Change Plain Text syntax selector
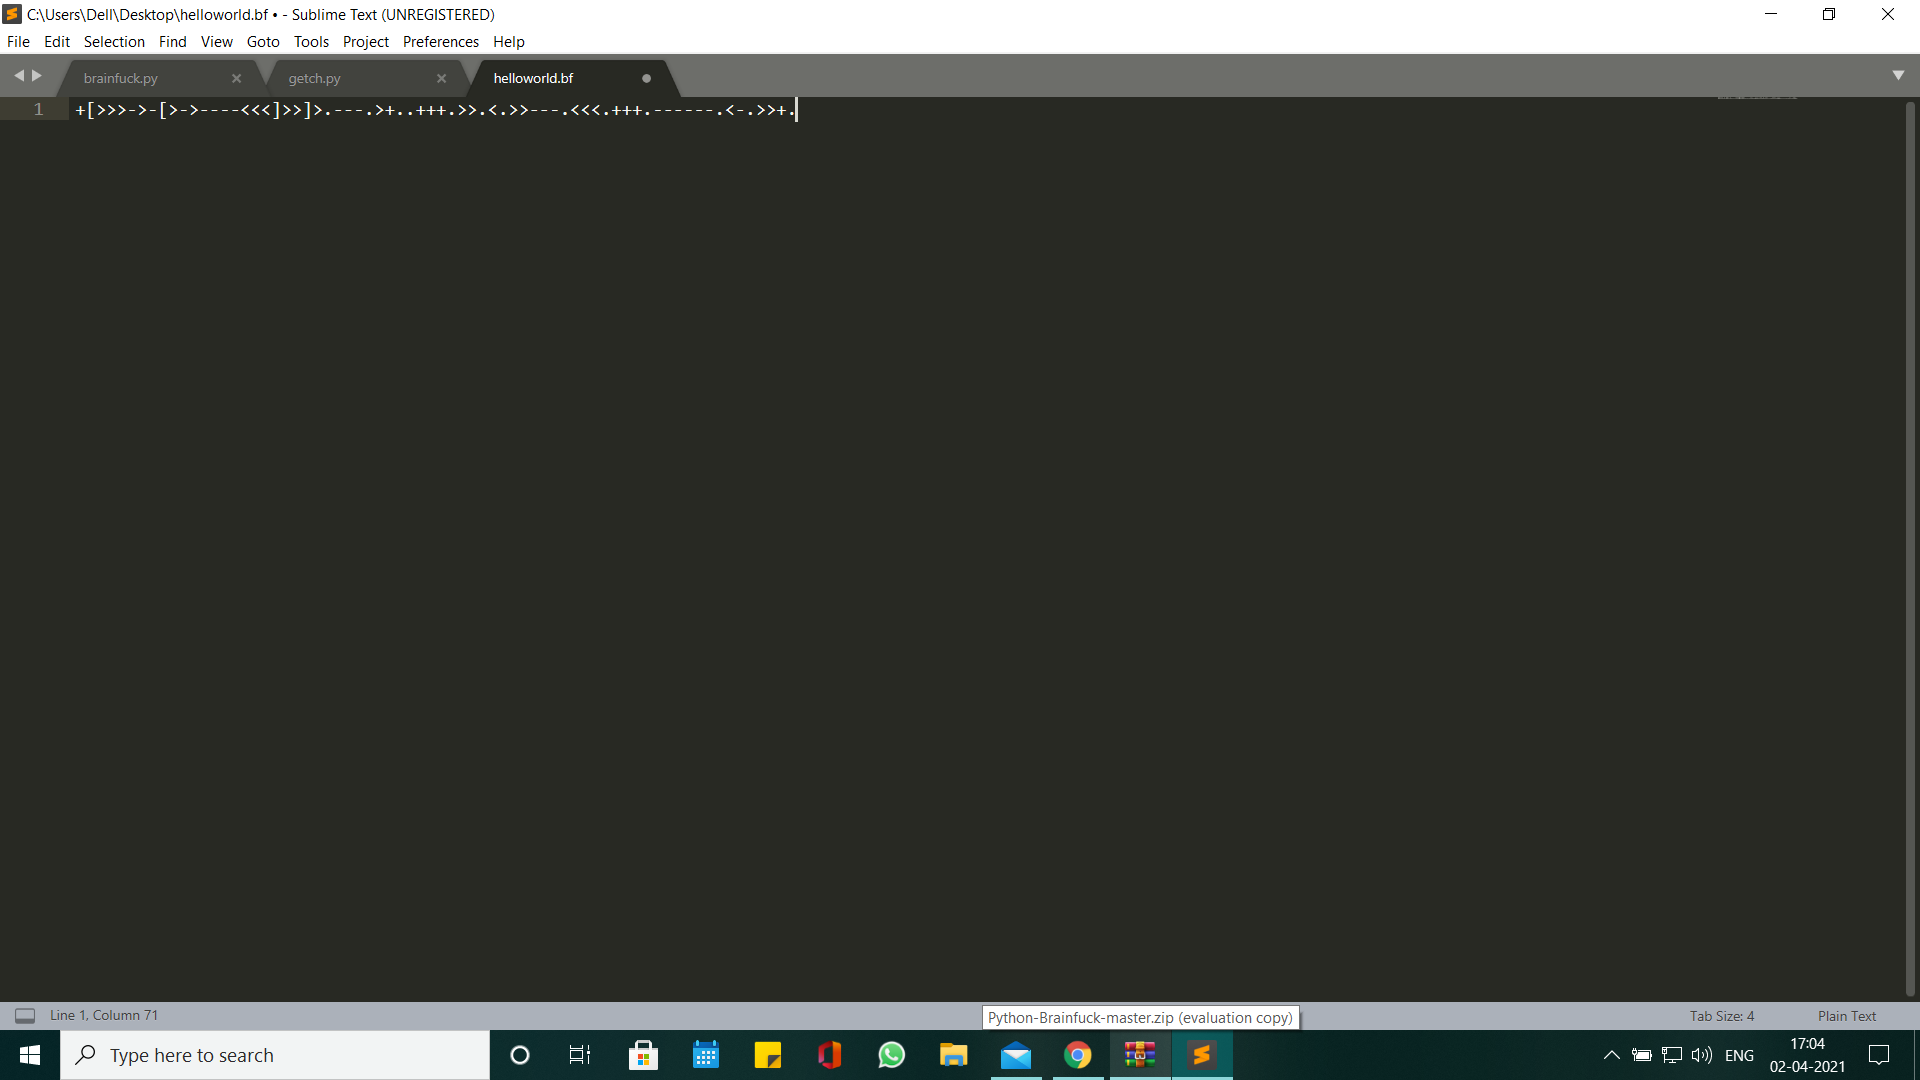 coord(1846,1016)
